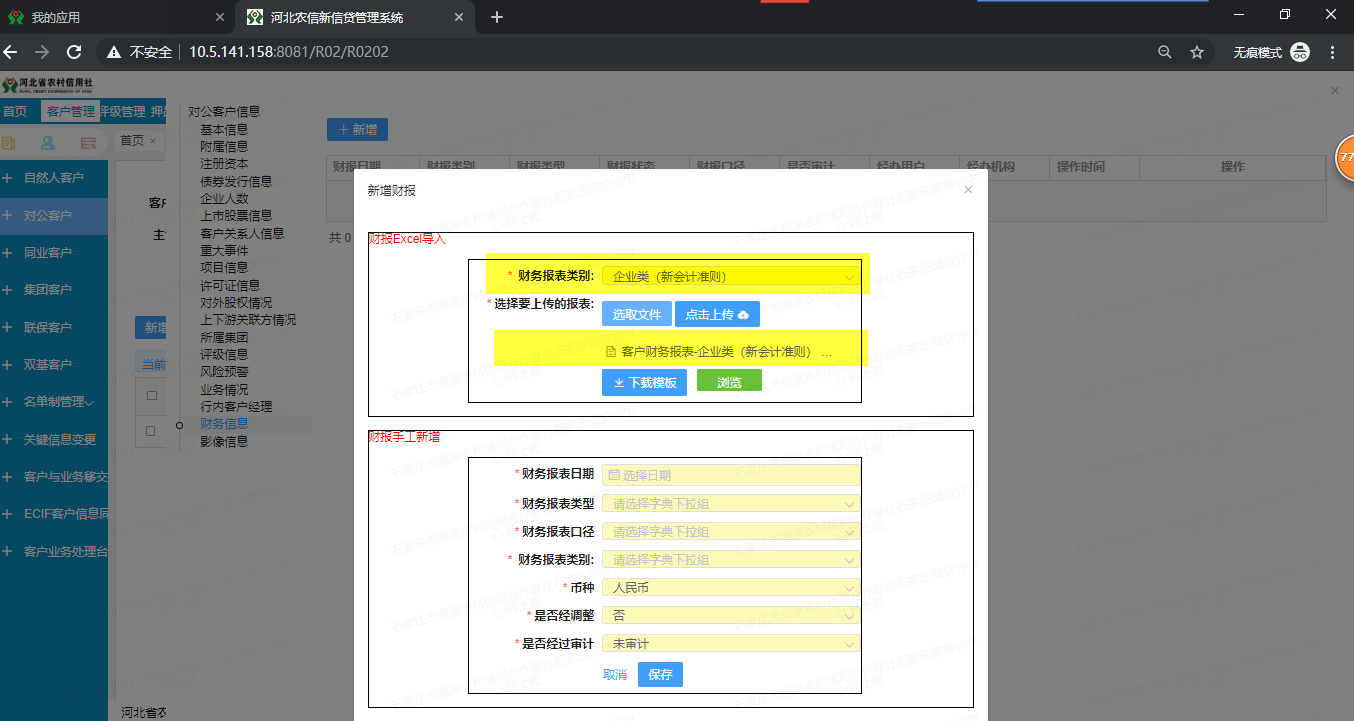This screenshot has height=721, width=1354.
Task: Select the blue customer profile icon
Action: point(46,142)
